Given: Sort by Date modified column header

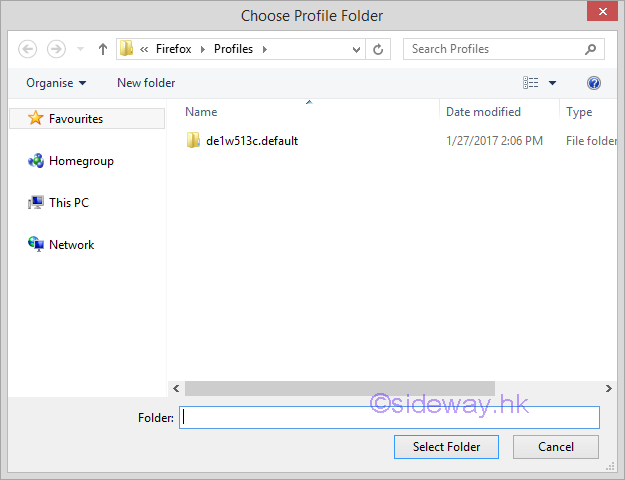Looking at the screenshot, I should pyautogui.click(x=483, y=112).
